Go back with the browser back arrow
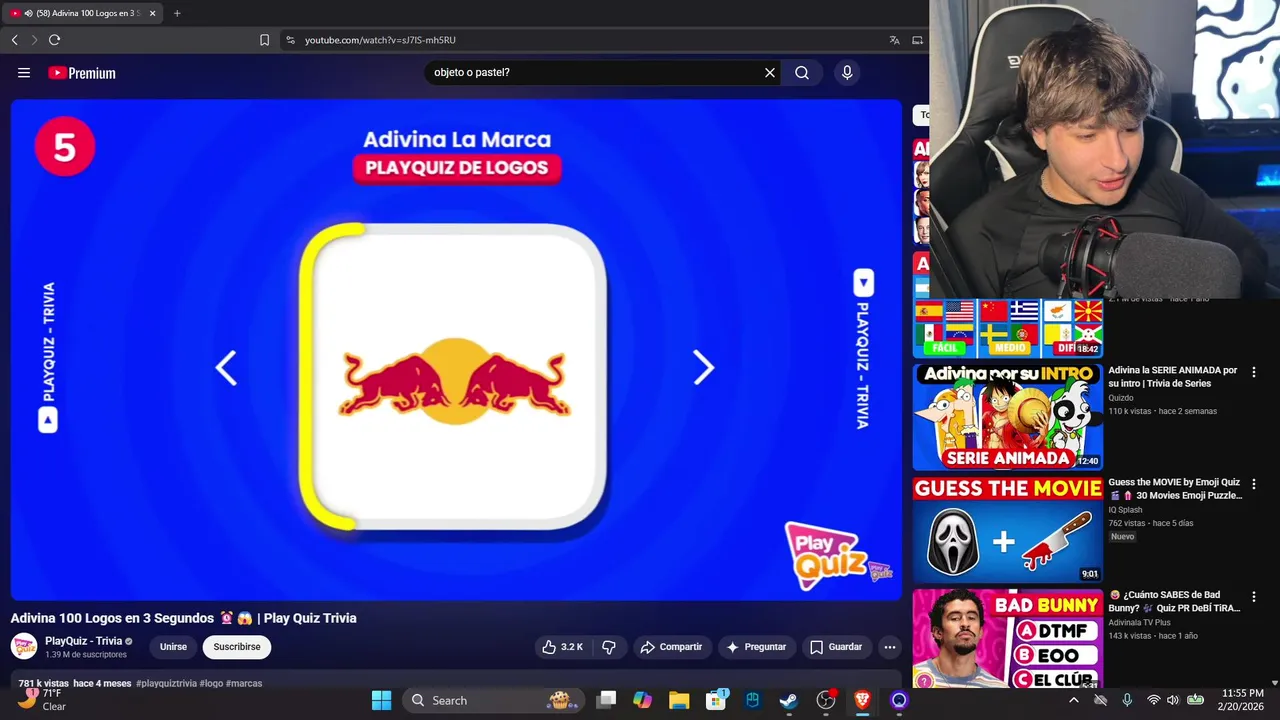Image resolution: width=1280 pixels, height=720 pixels. click(x=14, y=40)
